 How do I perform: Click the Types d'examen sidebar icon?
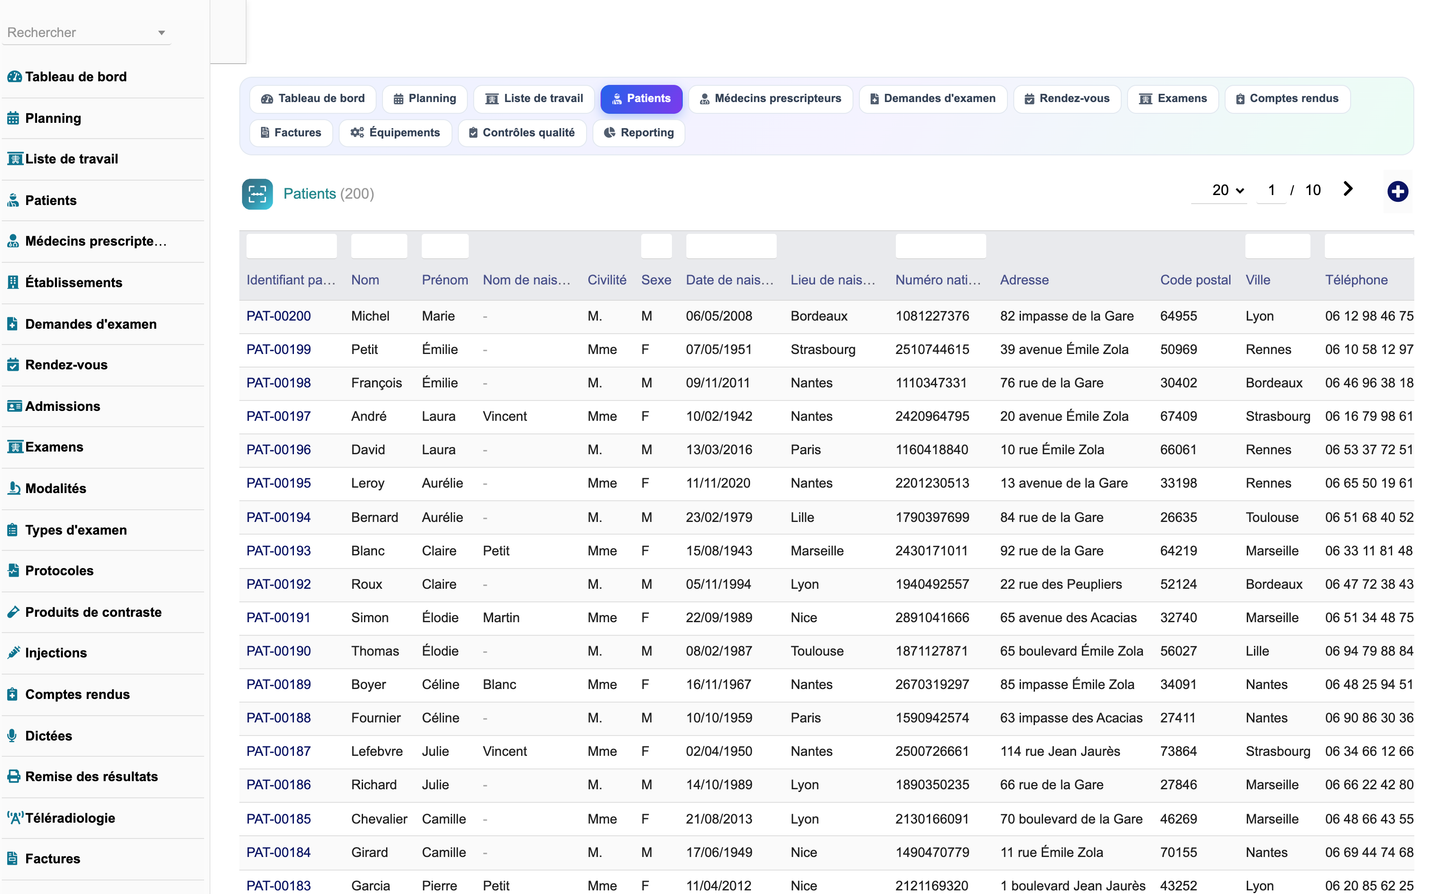(13, 530)
